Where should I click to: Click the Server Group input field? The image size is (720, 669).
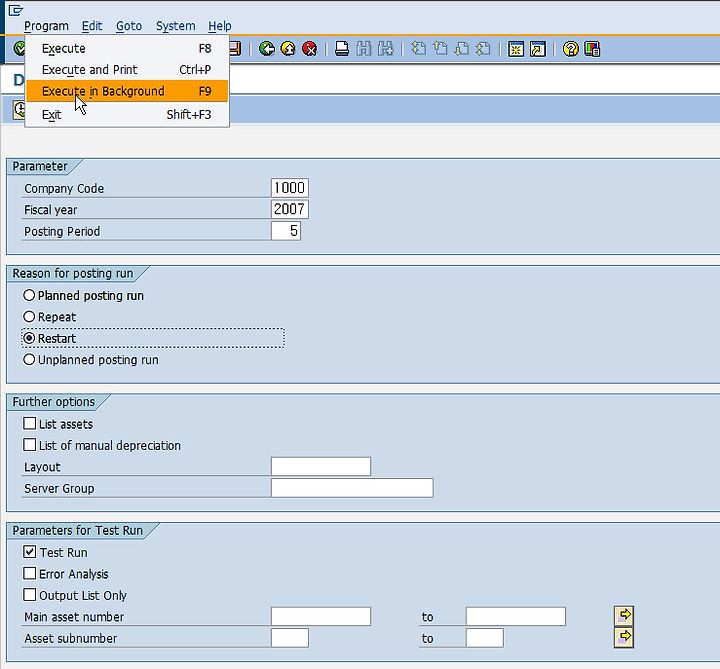(352, 488)
